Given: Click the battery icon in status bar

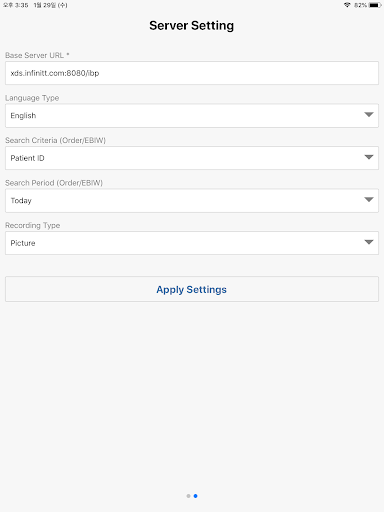Looking at the screenshot, I should point(375,5).
